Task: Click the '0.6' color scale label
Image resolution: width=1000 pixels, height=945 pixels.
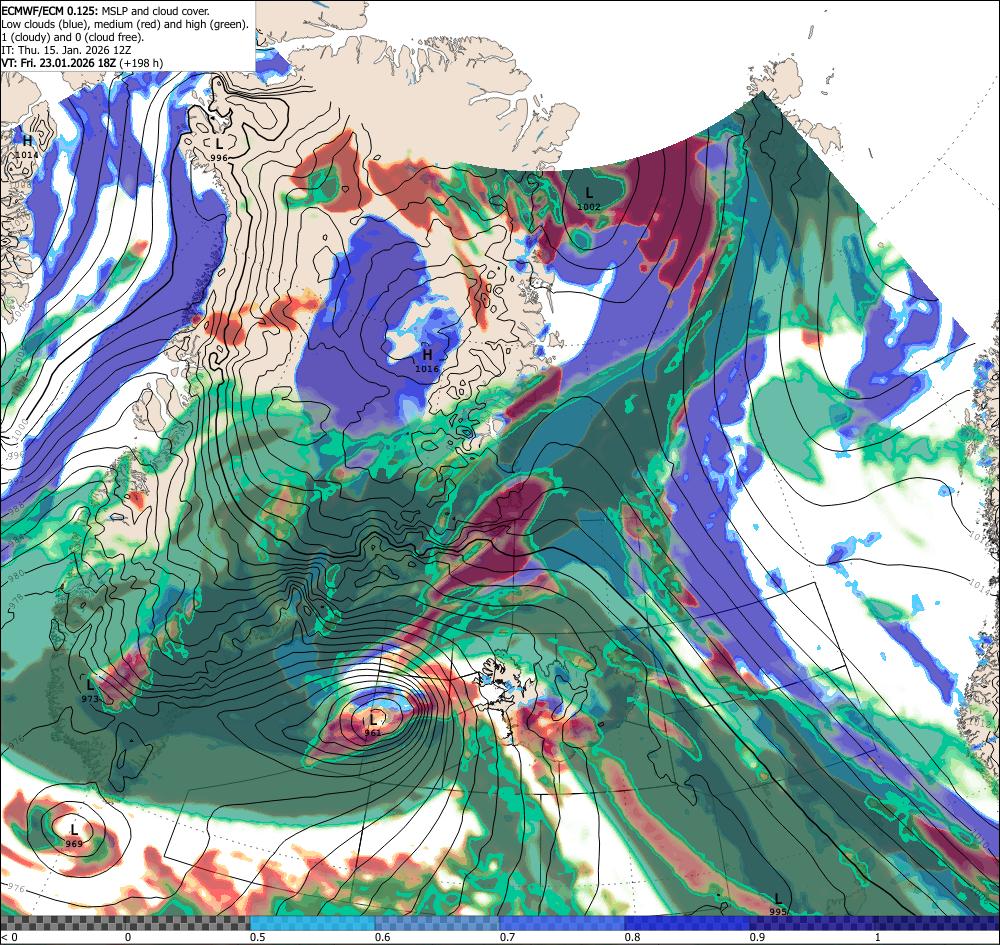Action: tap(383, 937)
